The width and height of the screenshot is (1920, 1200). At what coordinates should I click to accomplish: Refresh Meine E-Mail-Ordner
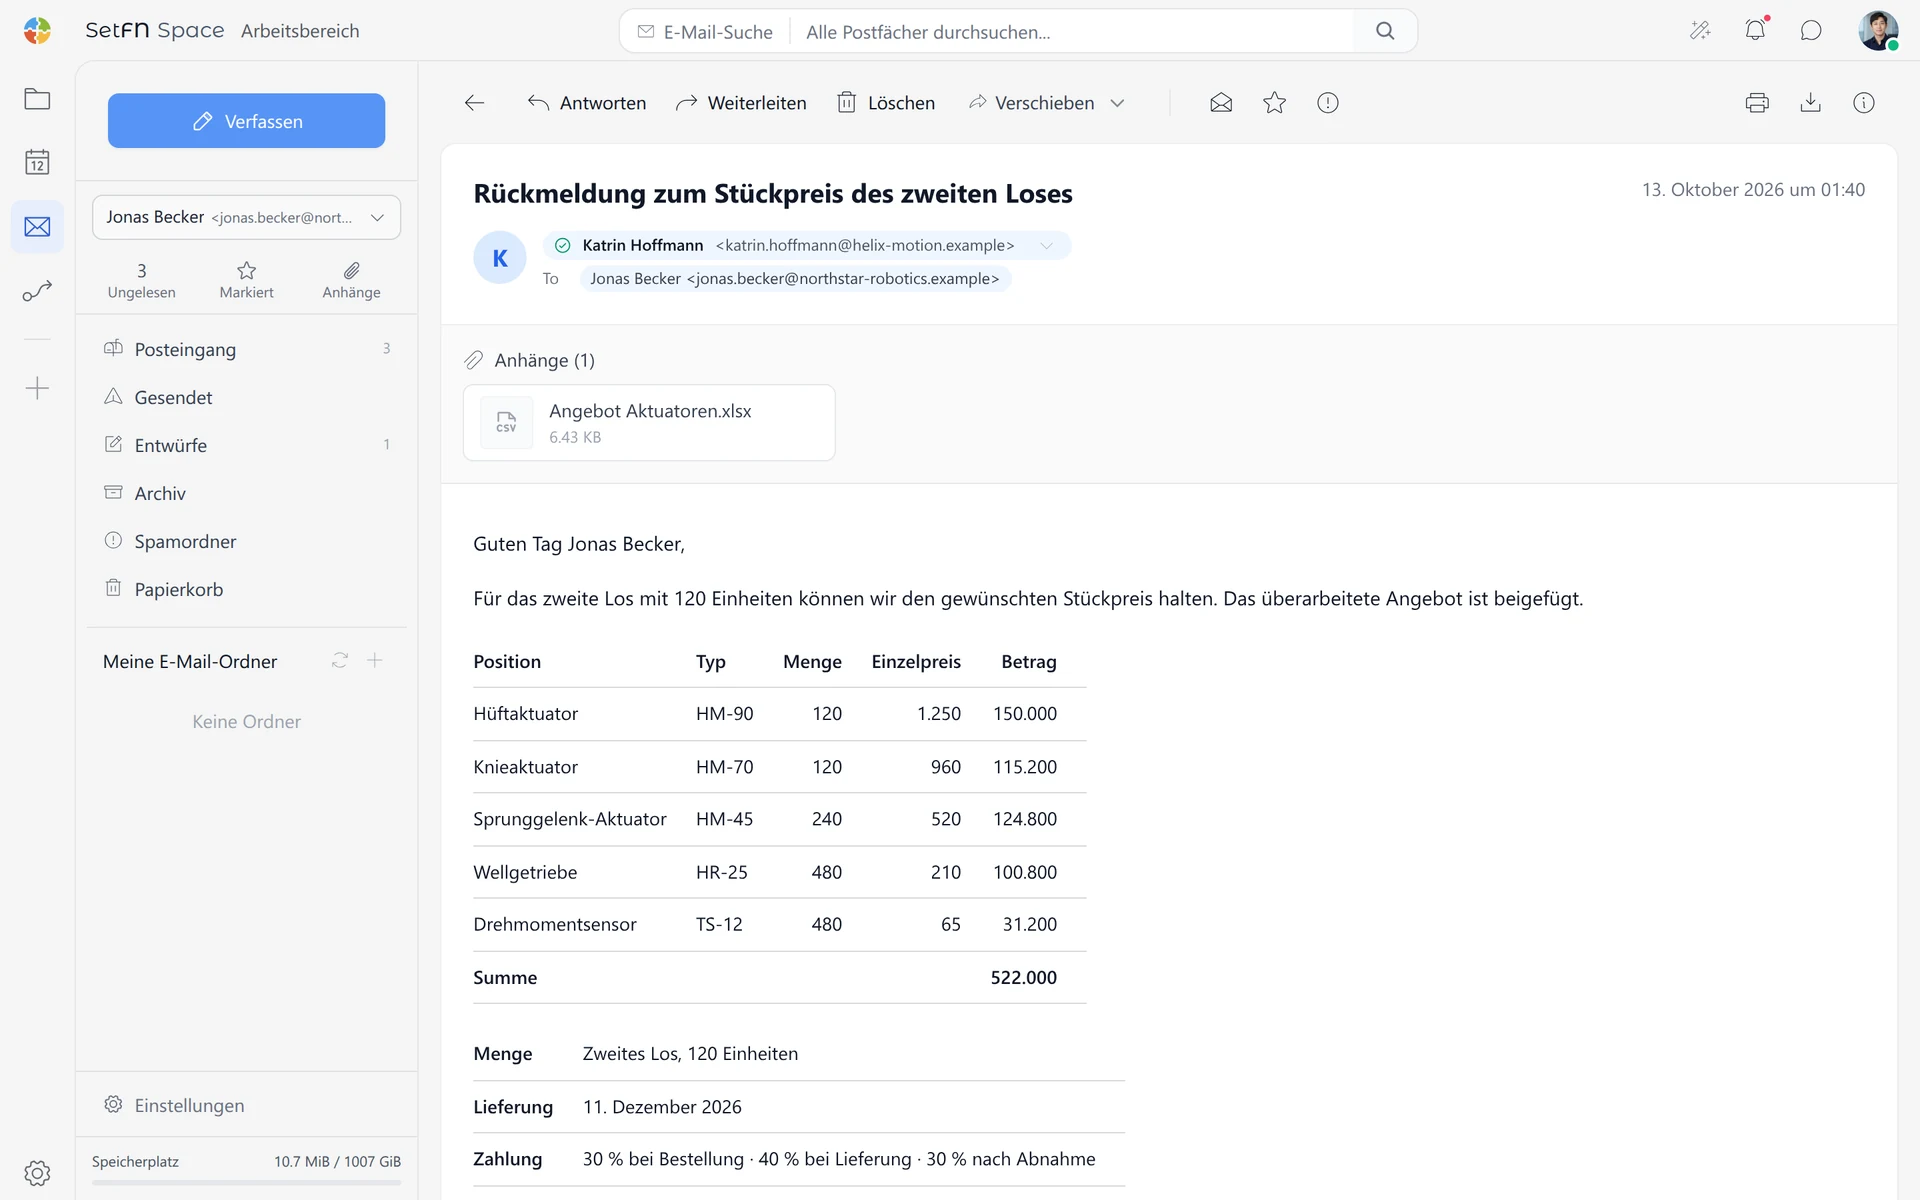(x=340, y=661)
